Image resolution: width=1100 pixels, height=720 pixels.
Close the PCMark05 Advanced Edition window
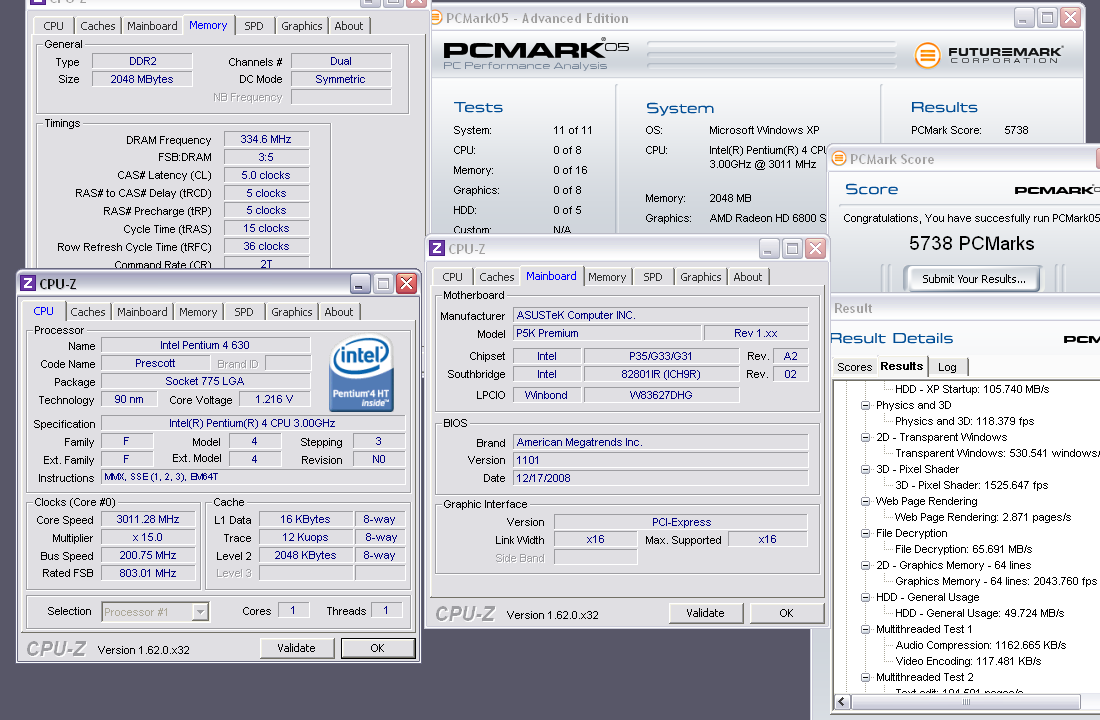point(1071,18)
